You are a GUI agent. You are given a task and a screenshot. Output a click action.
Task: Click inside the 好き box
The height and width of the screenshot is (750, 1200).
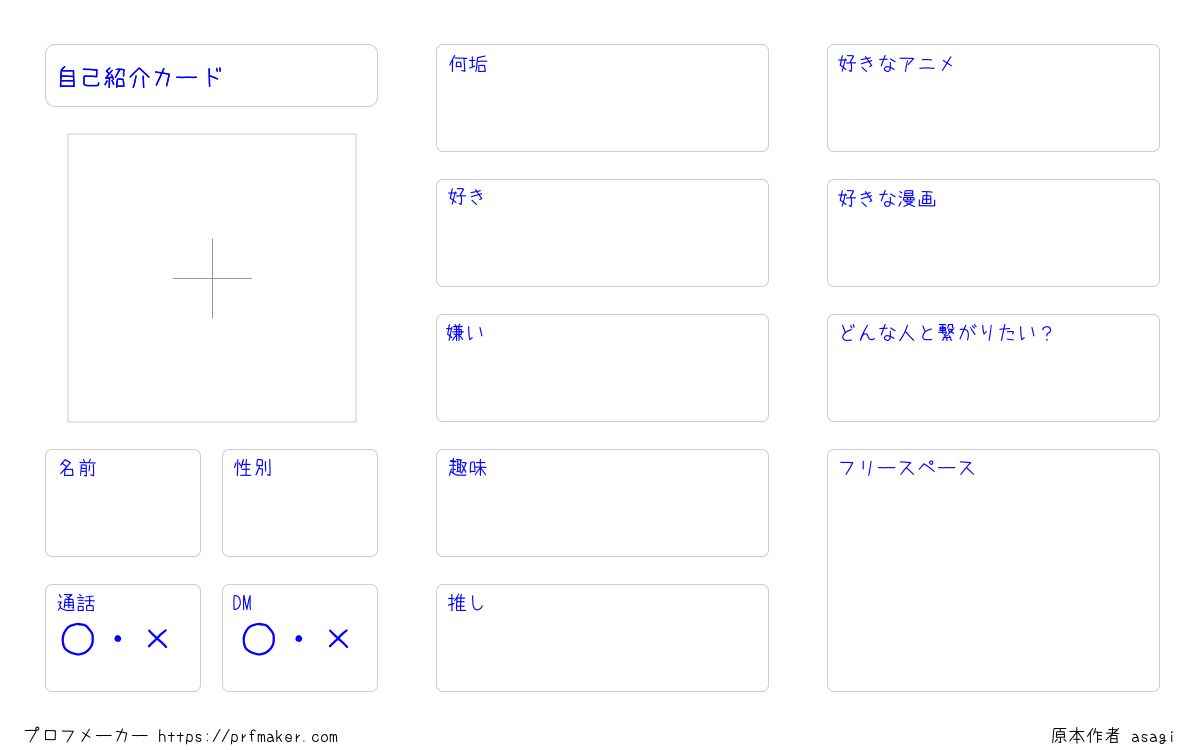(602, 233)
